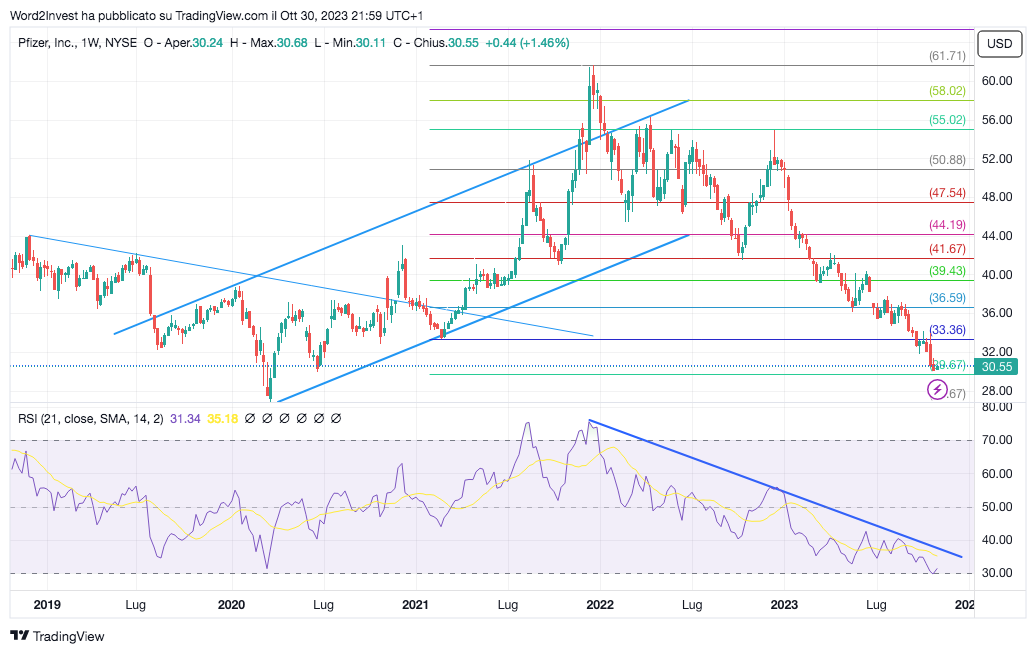Click the closing price value 30.55 in header
1036x653 pixels.
[463, 43]
